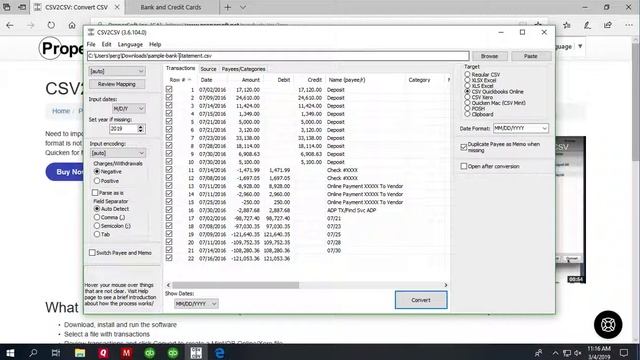Viewport: 640px width, 360px height.
Task: Open the Action Center notifications
Action: (624, 353)
